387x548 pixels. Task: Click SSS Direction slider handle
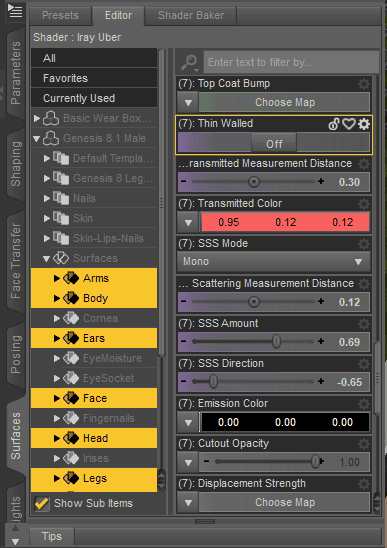(x=213, y=382)
